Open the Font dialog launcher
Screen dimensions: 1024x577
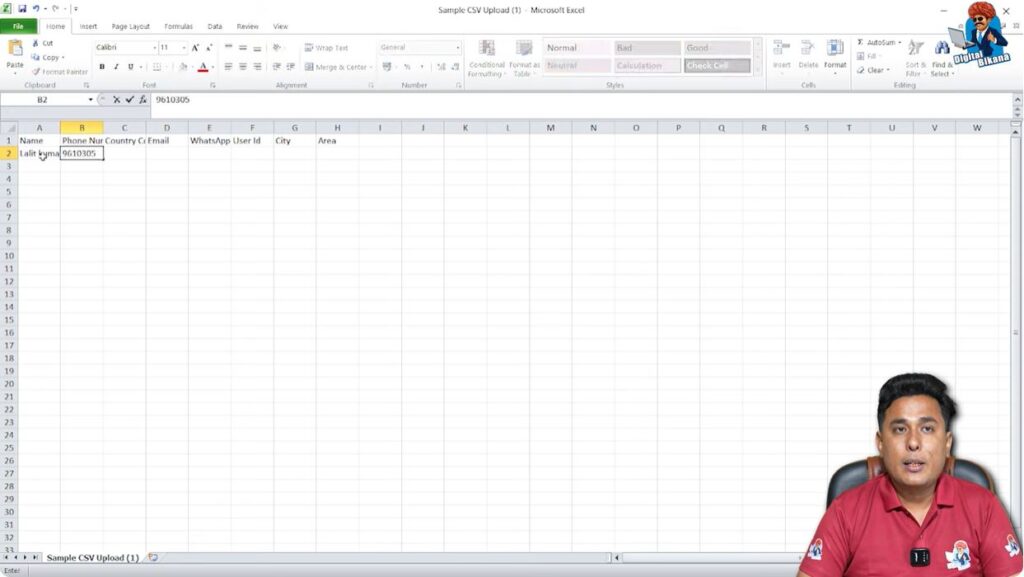(x=213, y=86)
